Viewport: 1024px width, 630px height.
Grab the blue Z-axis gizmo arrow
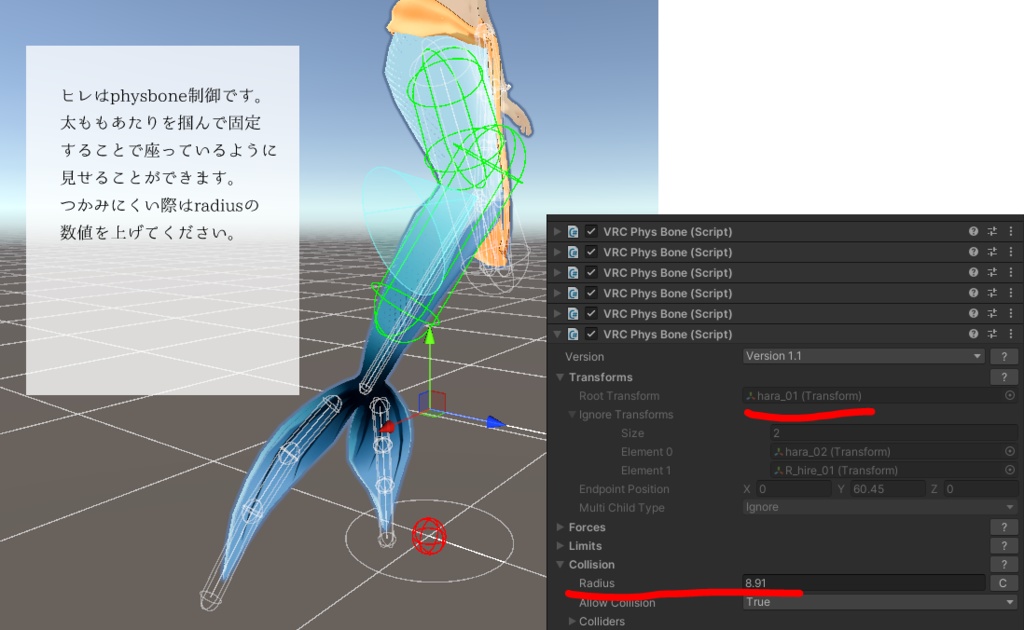point(496,423)
